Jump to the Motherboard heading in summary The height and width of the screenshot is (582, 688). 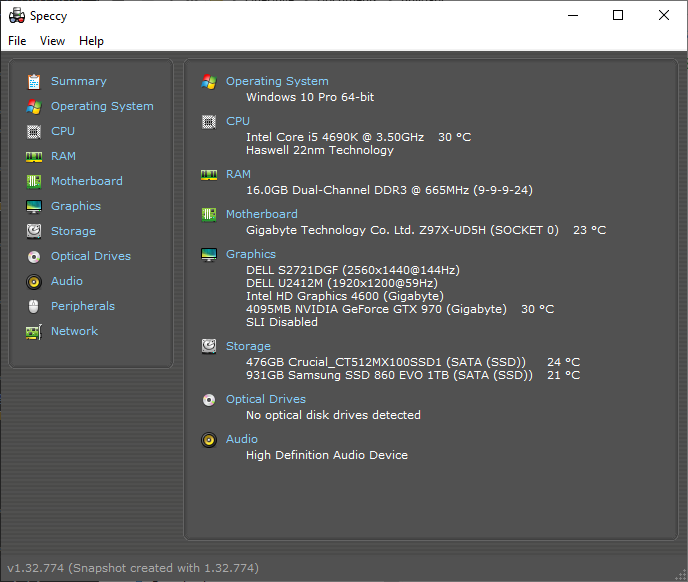[x=261, y=214]
